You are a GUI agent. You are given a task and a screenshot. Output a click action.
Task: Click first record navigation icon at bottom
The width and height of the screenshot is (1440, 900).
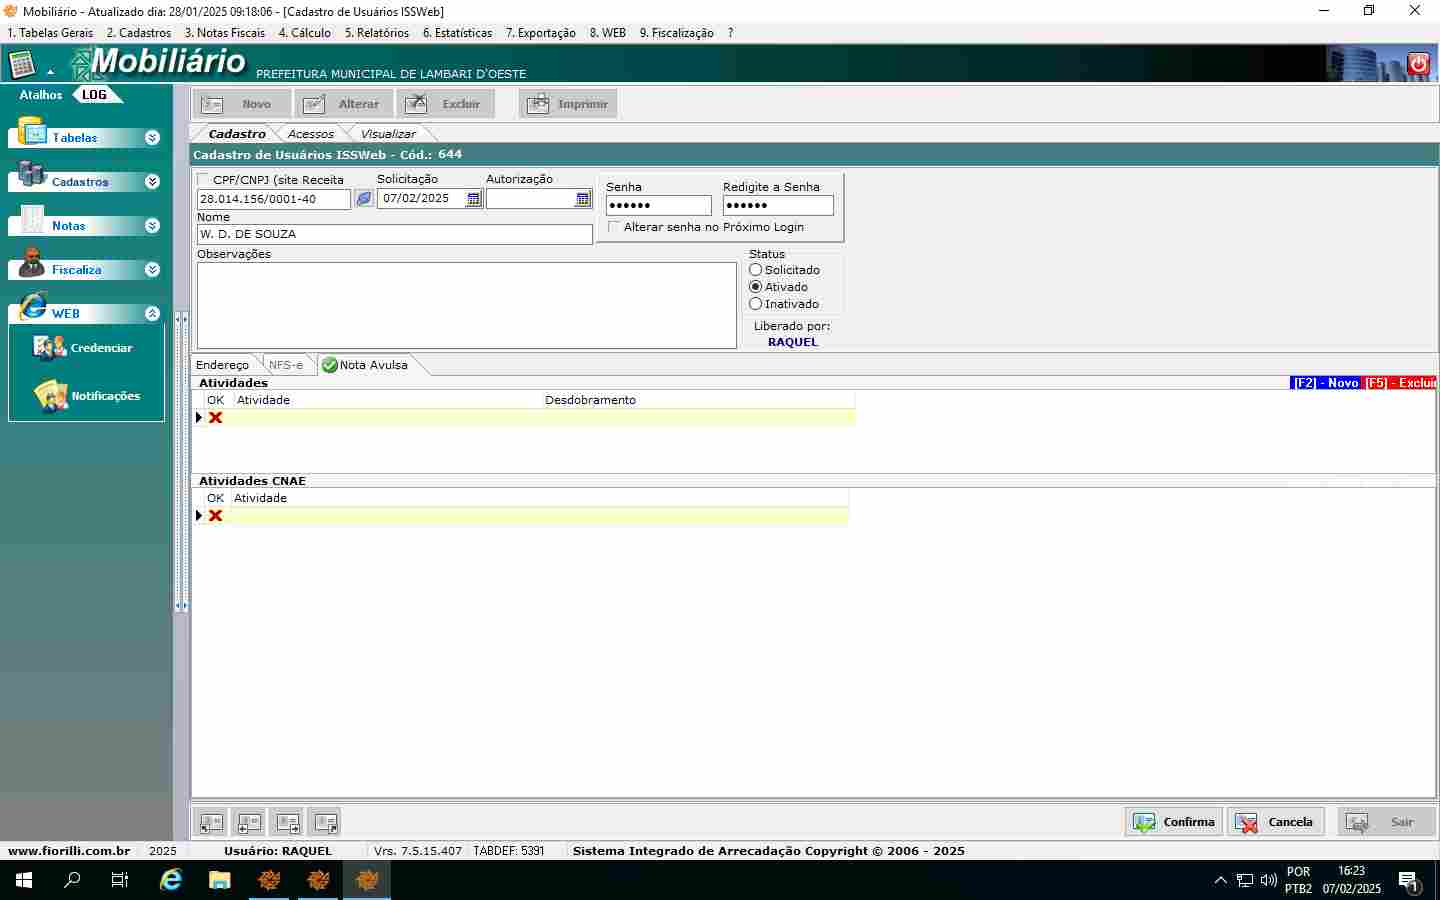pos(211,823)
